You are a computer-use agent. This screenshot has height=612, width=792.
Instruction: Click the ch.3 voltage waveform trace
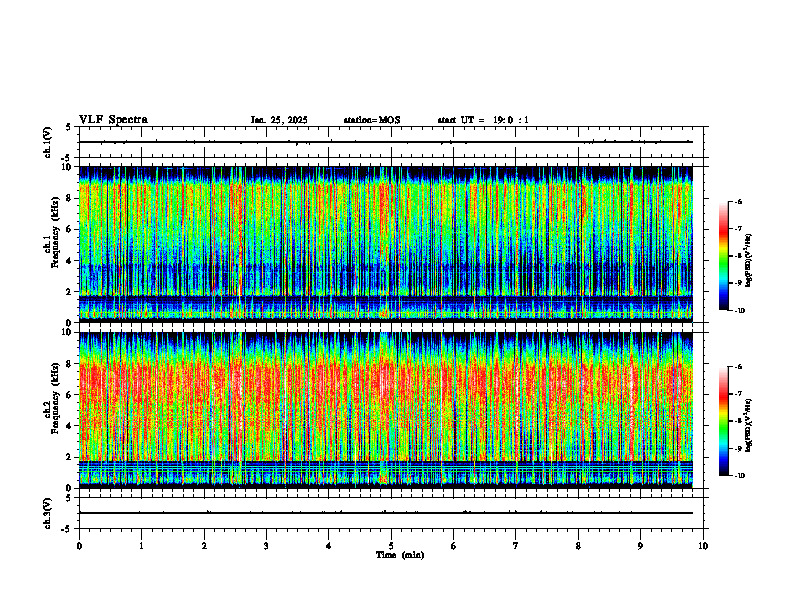tap(386, 513)
